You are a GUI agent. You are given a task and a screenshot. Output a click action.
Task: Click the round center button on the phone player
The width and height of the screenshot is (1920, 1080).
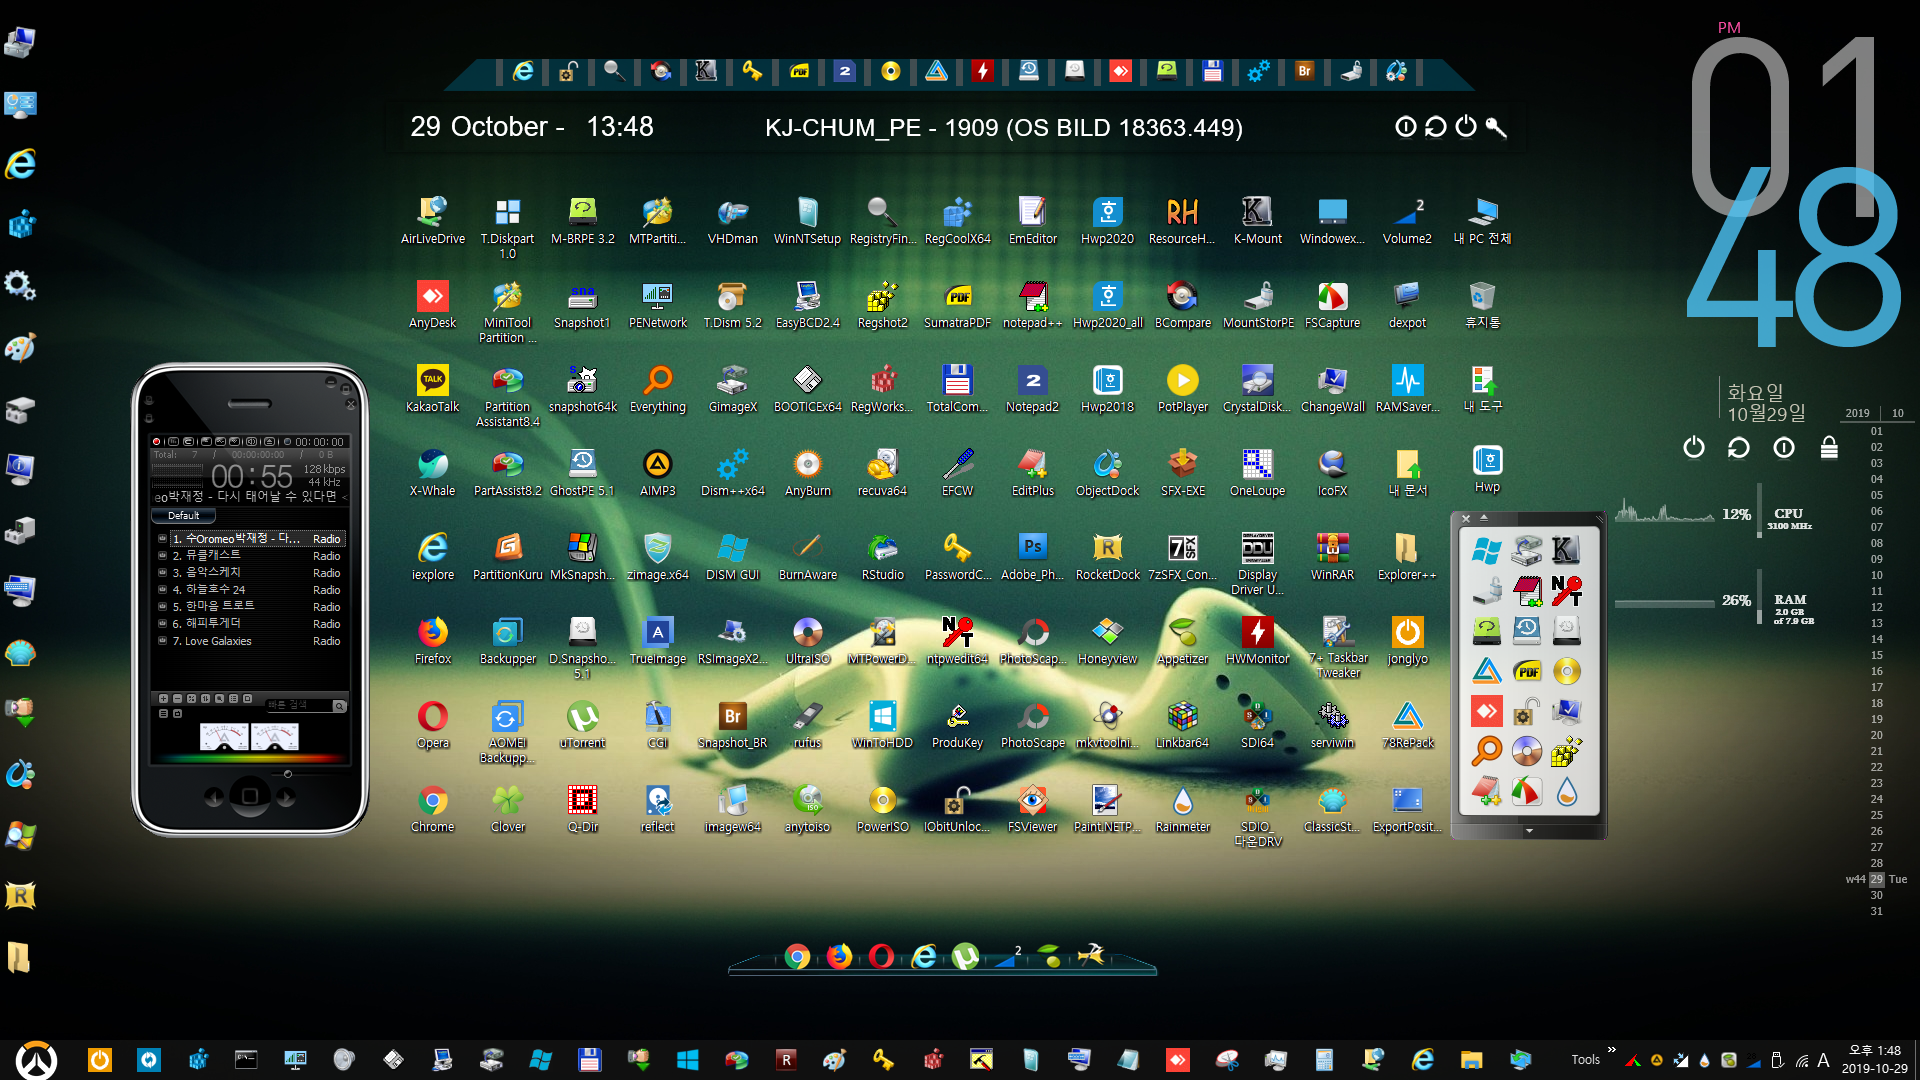click(x=250, y=796)
